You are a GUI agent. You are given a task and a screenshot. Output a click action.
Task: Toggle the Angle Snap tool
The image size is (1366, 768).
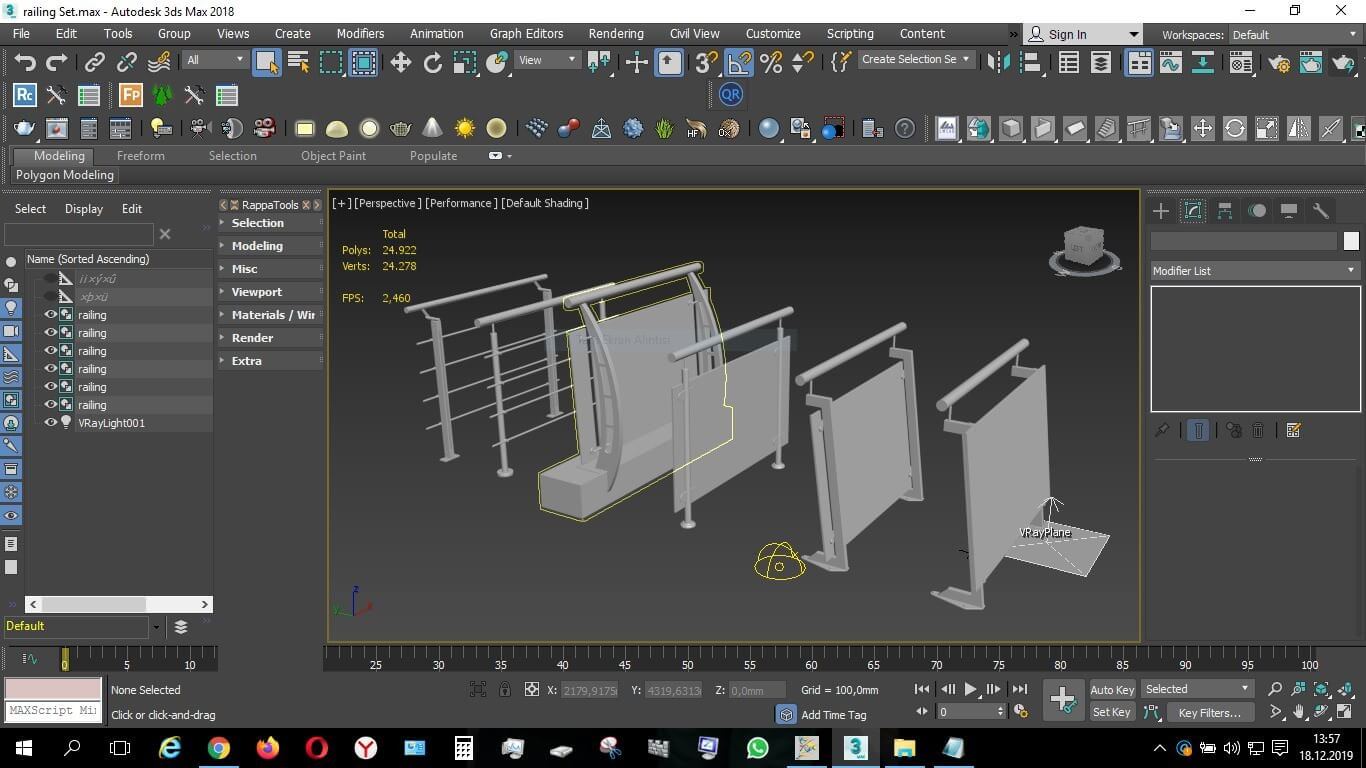pyautogui.click(x=738, y=63)
